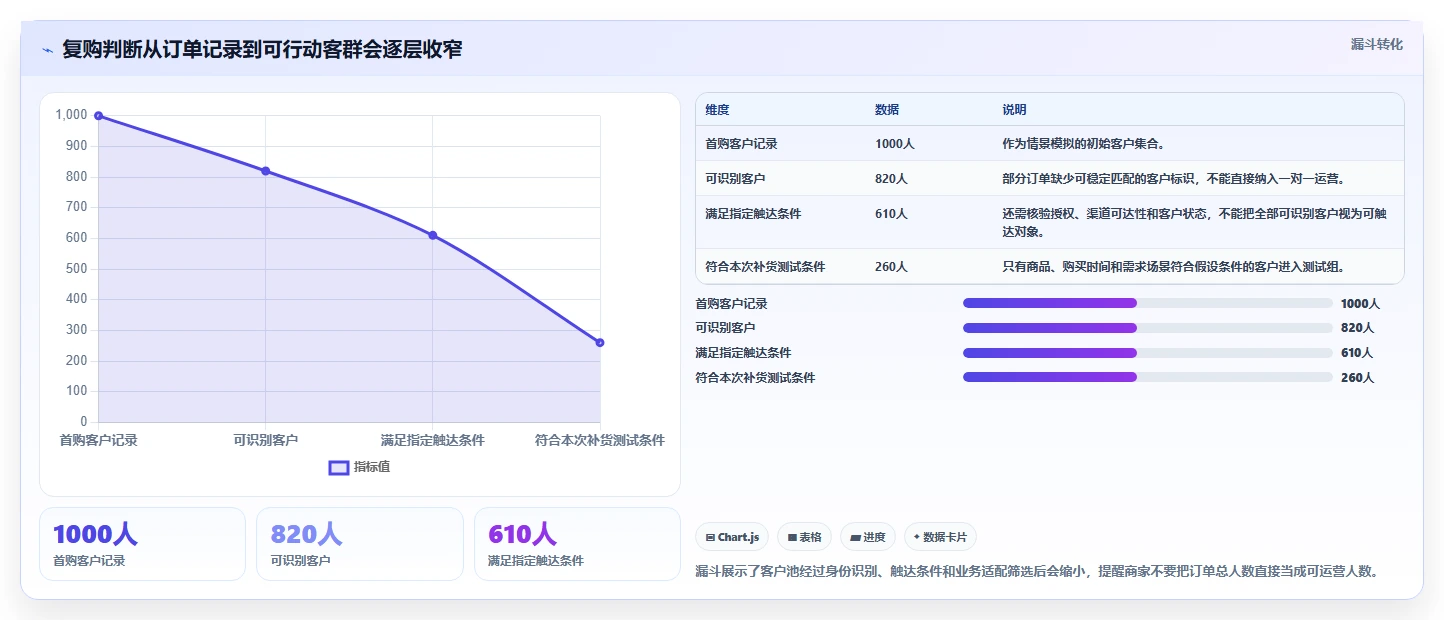Viewport: 1444px width, 620px height.
Task: Click the 可识别客户 progress label
Action: pos(725,328)
